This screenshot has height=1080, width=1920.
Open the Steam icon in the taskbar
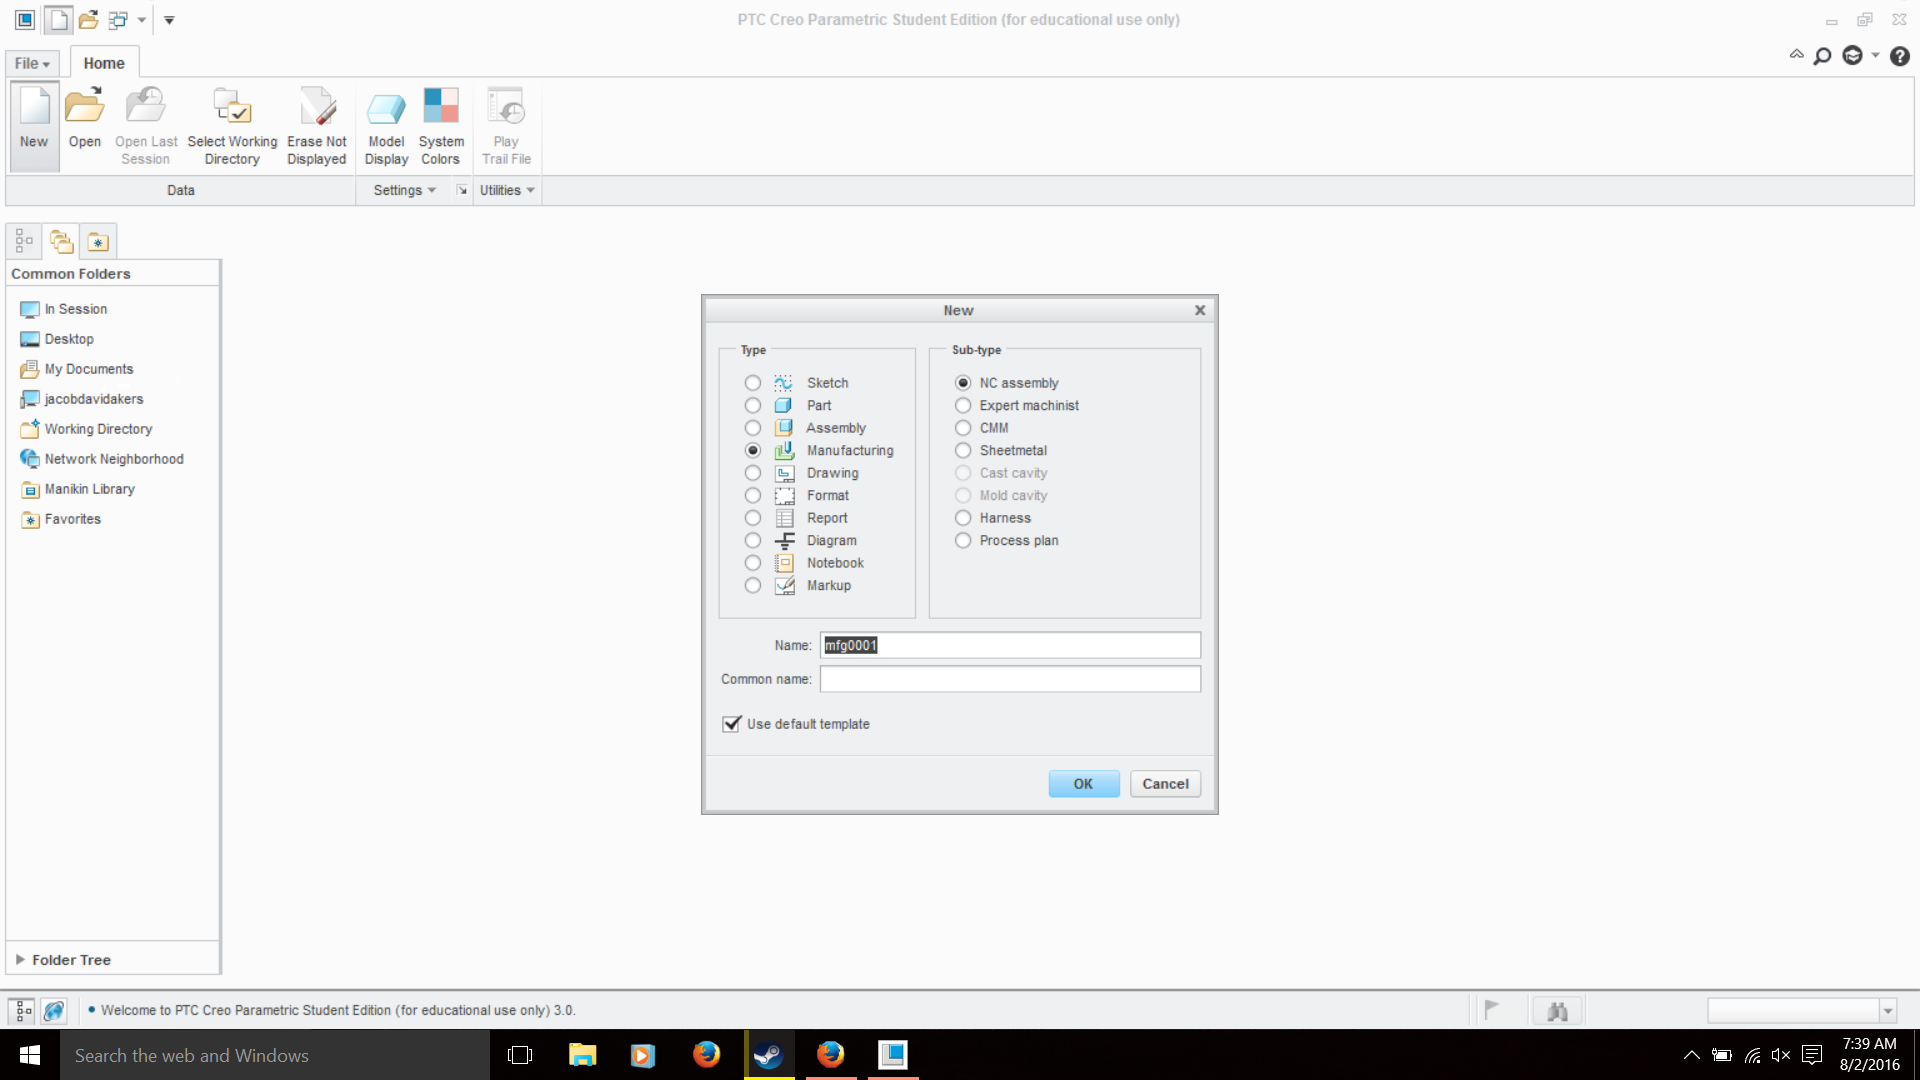click(768, 1055)
